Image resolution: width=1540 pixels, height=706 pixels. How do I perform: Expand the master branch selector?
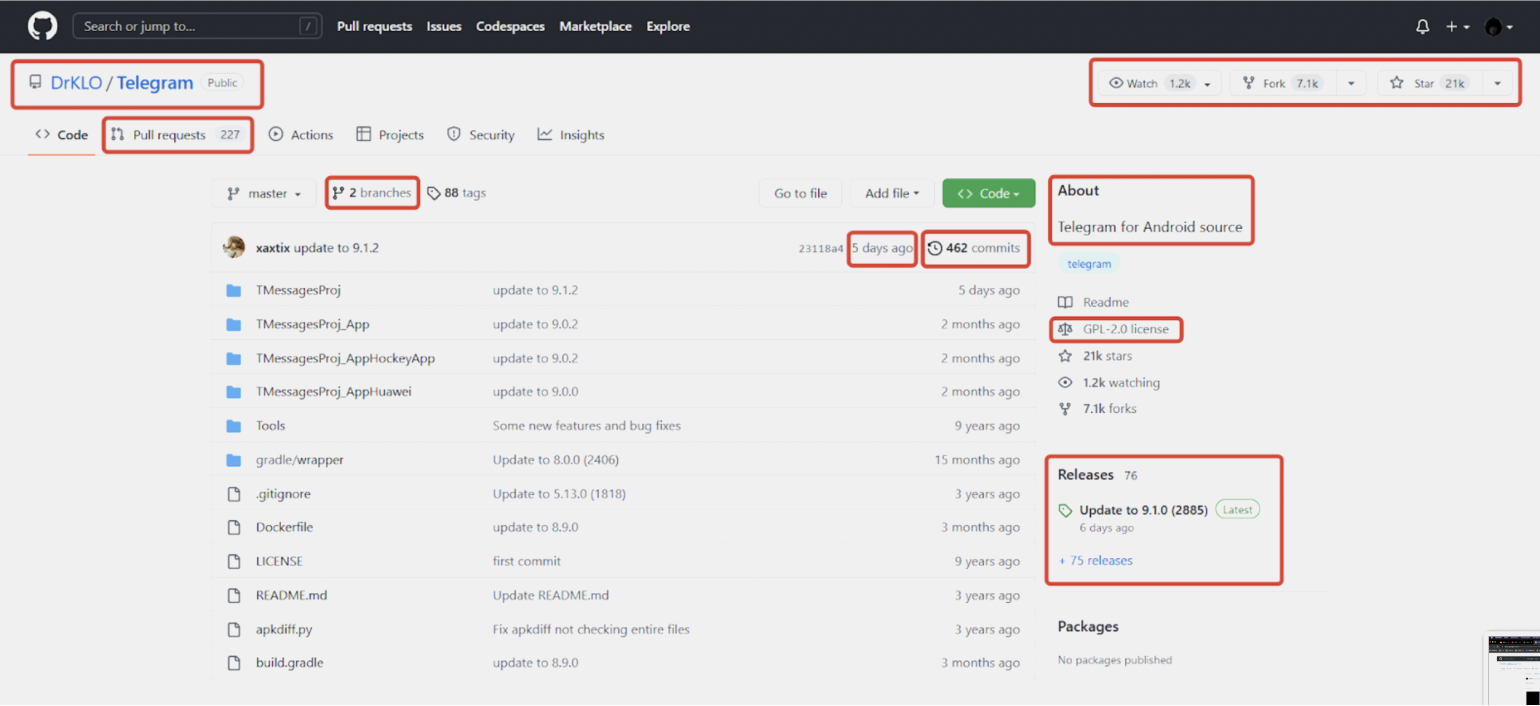264,193
